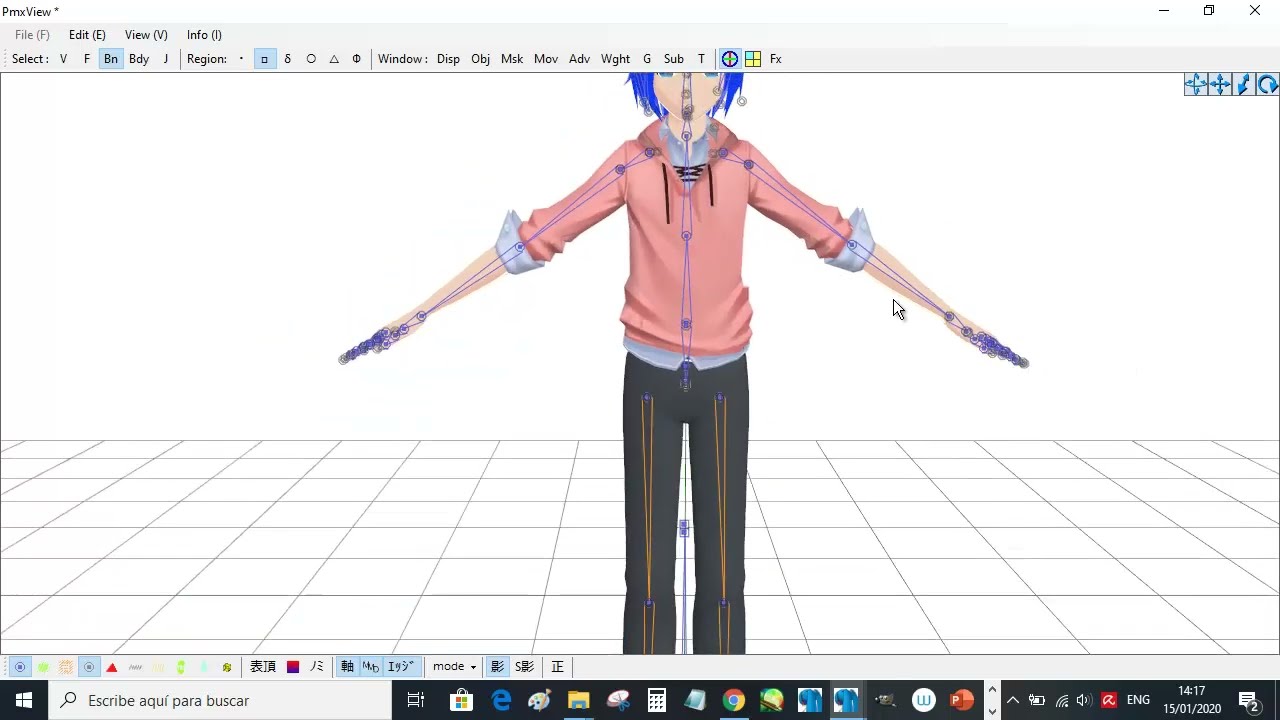This screenshot has width=1280, height=720.
Task: Open the Windows Start menu
Action: click(x=24, y=700)
